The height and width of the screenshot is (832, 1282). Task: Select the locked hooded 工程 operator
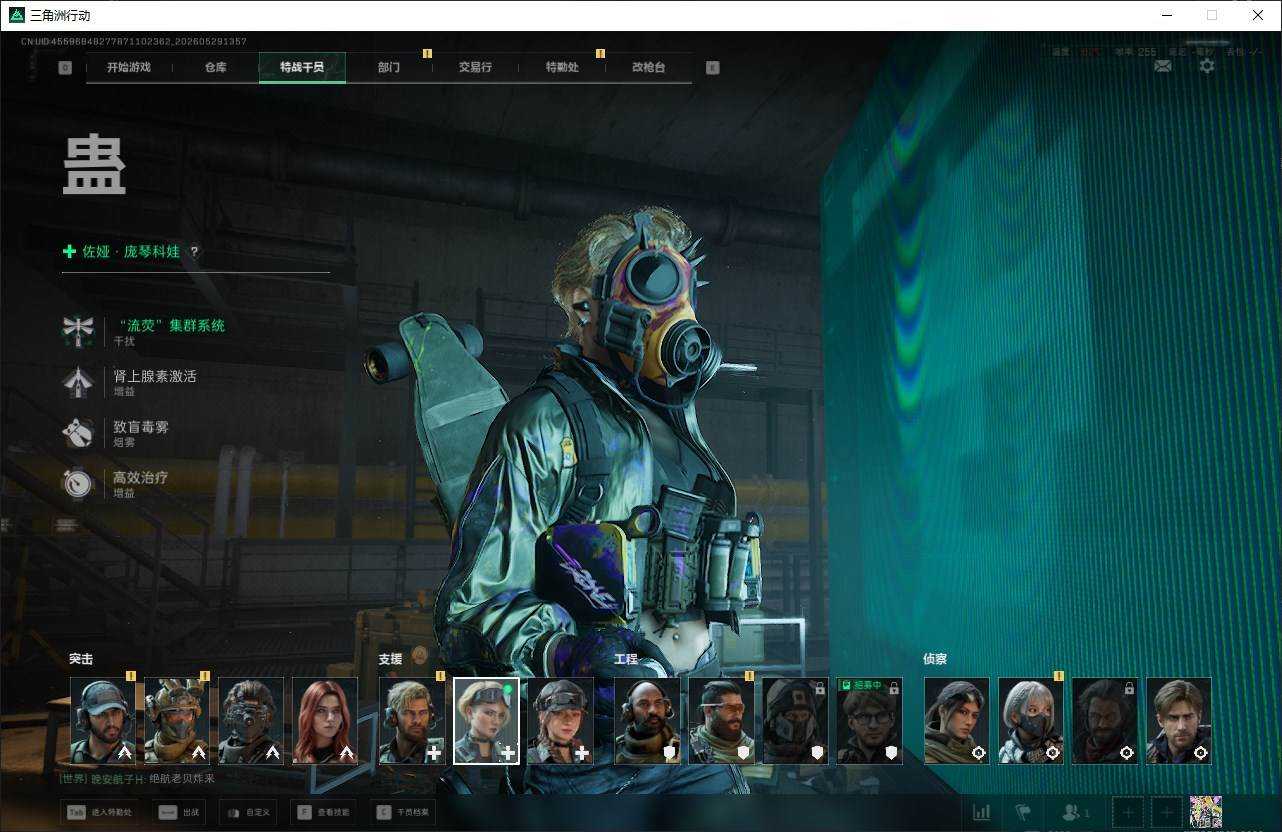click(795, 721)
